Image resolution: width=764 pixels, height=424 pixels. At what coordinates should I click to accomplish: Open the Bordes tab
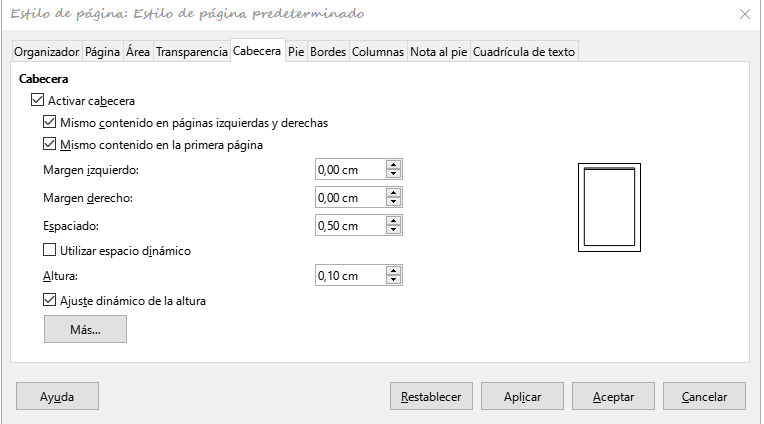[x=328, y=52]
